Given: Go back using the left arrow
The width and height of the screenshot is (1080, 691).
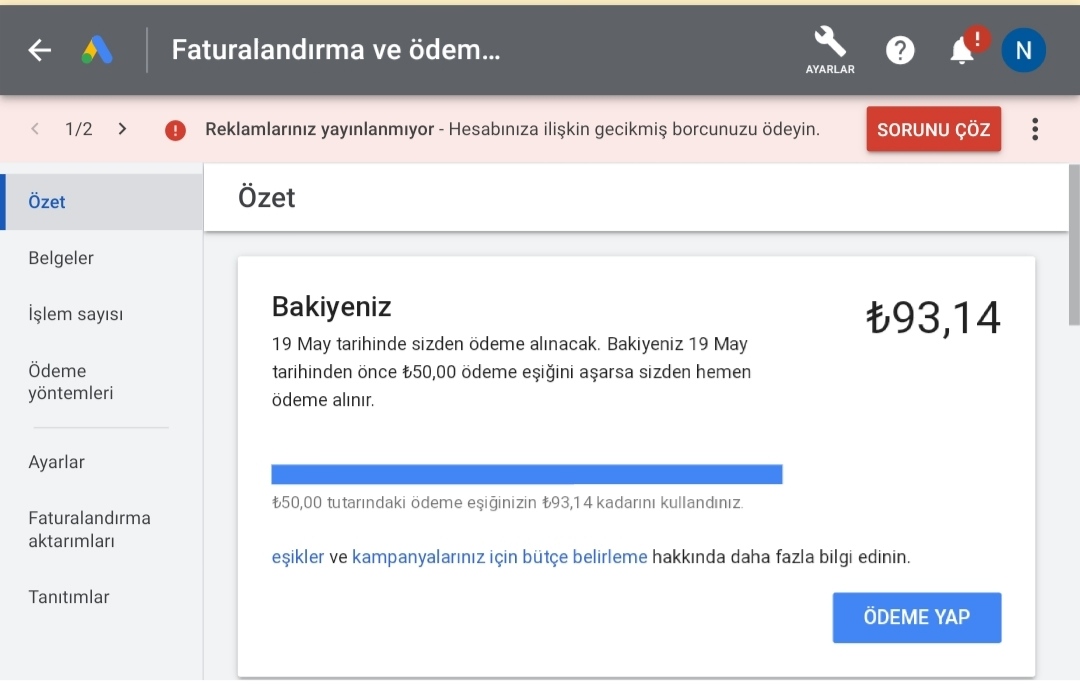Looking at the screenshot, I should pos(39,50).
